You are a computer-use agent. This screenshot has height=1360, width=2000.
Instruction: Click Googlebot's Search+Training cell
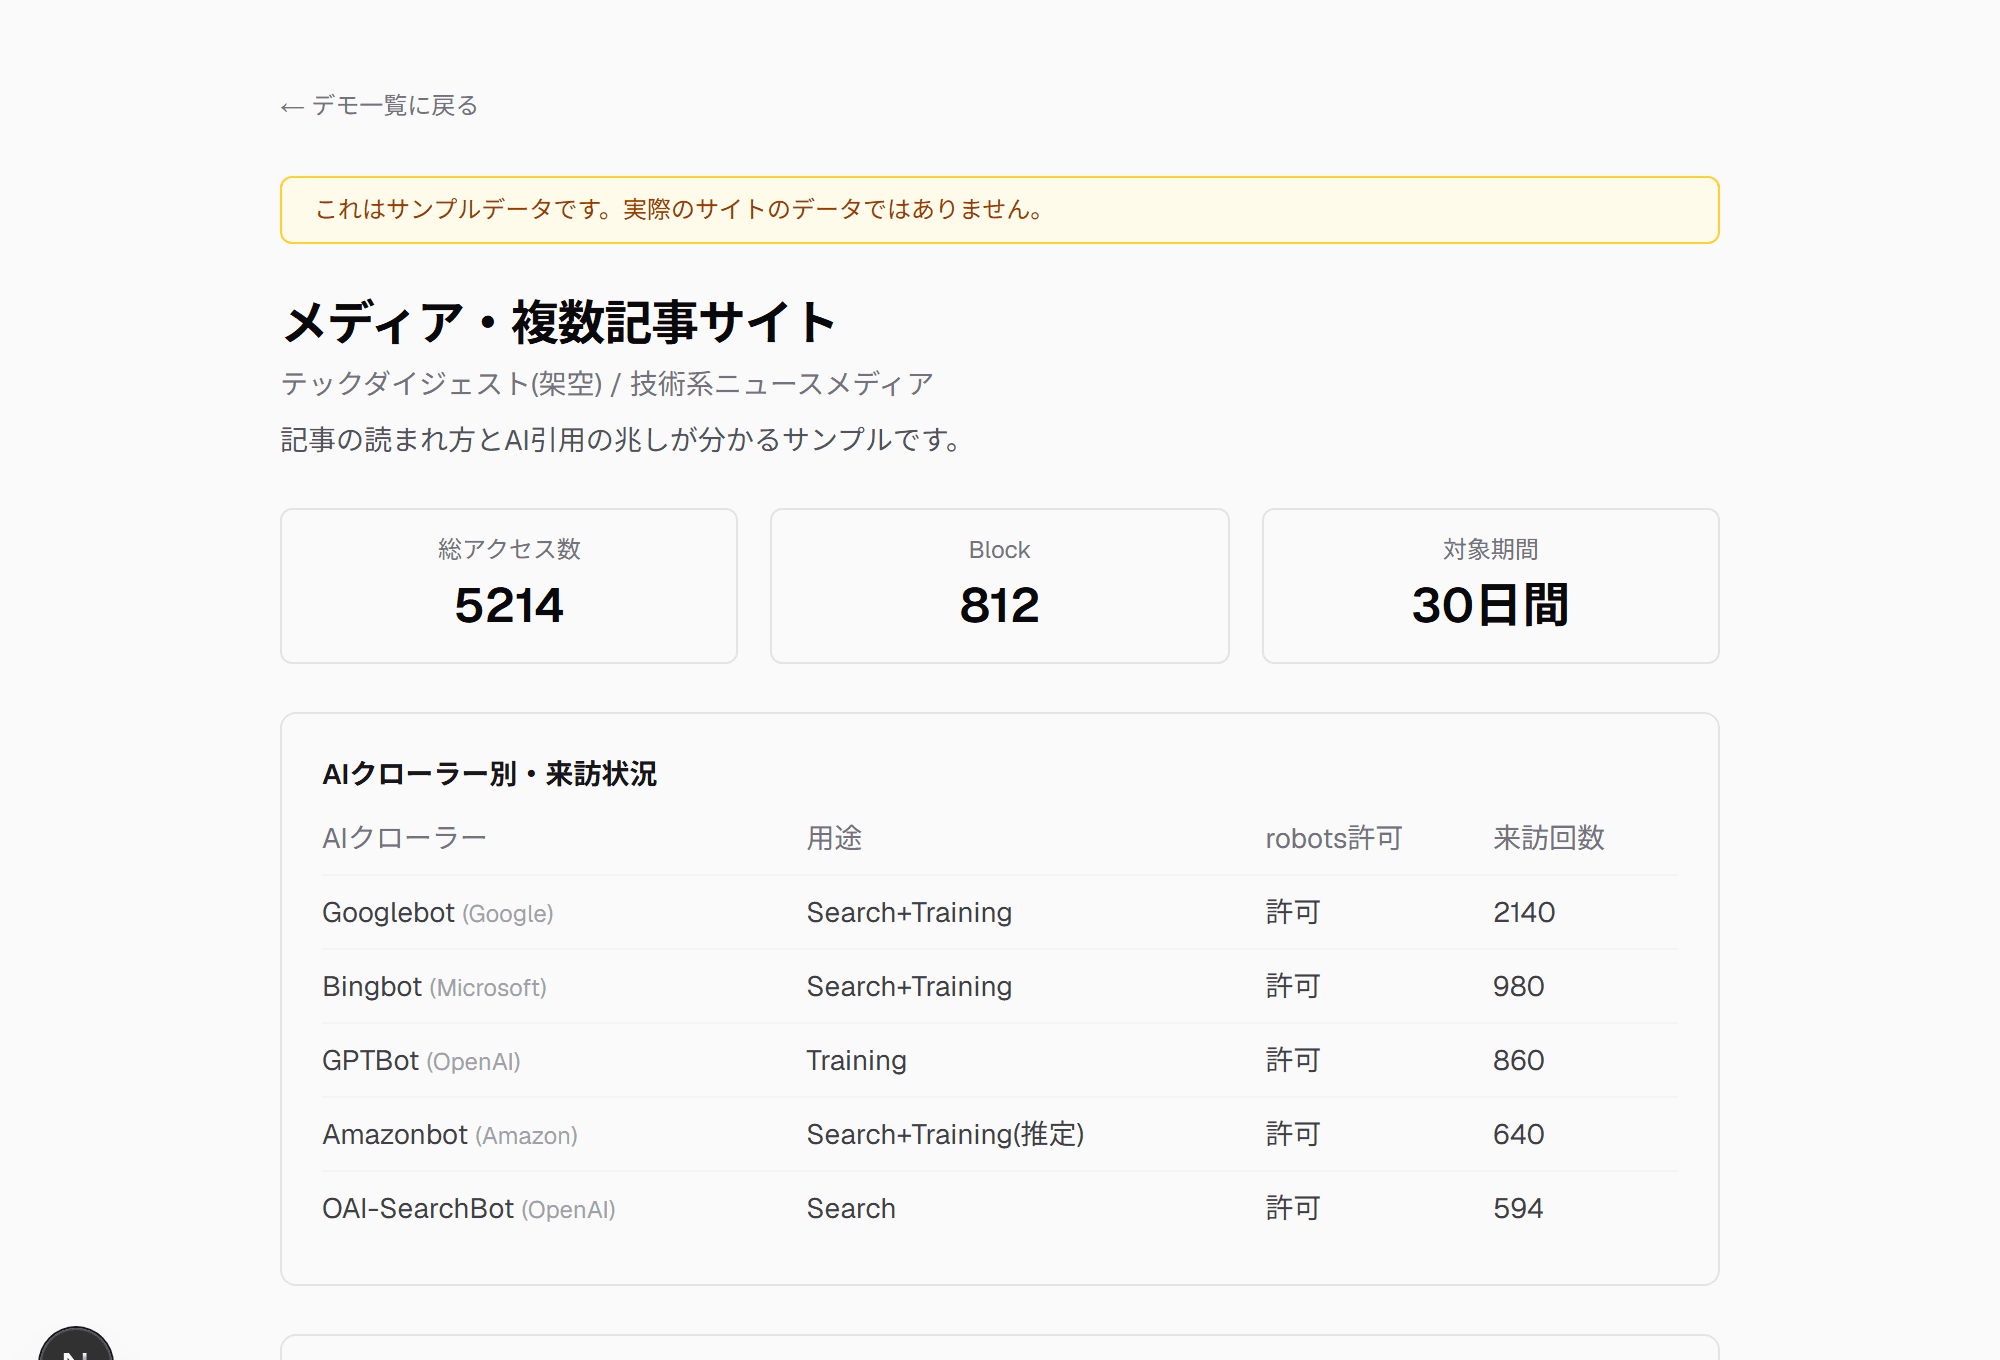(909, 912)
